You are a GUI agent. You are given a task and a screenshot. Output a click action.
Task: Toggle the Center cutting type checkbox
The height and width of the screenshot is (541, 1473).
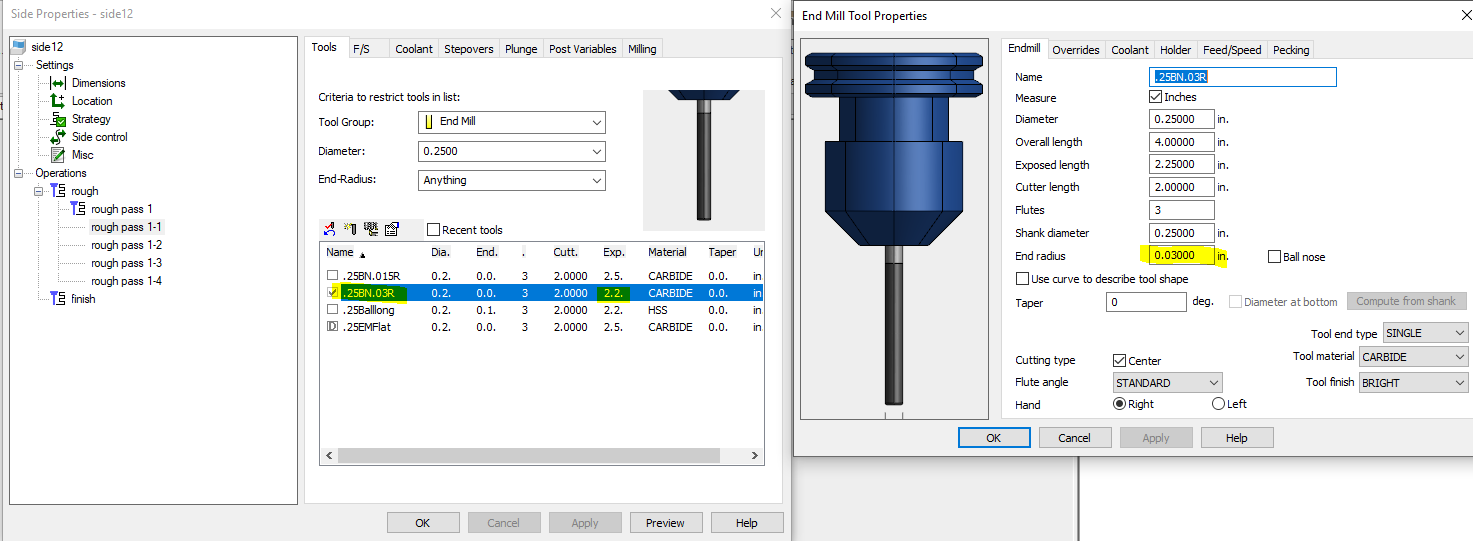pyautogui.click(x=1119, y=360)
